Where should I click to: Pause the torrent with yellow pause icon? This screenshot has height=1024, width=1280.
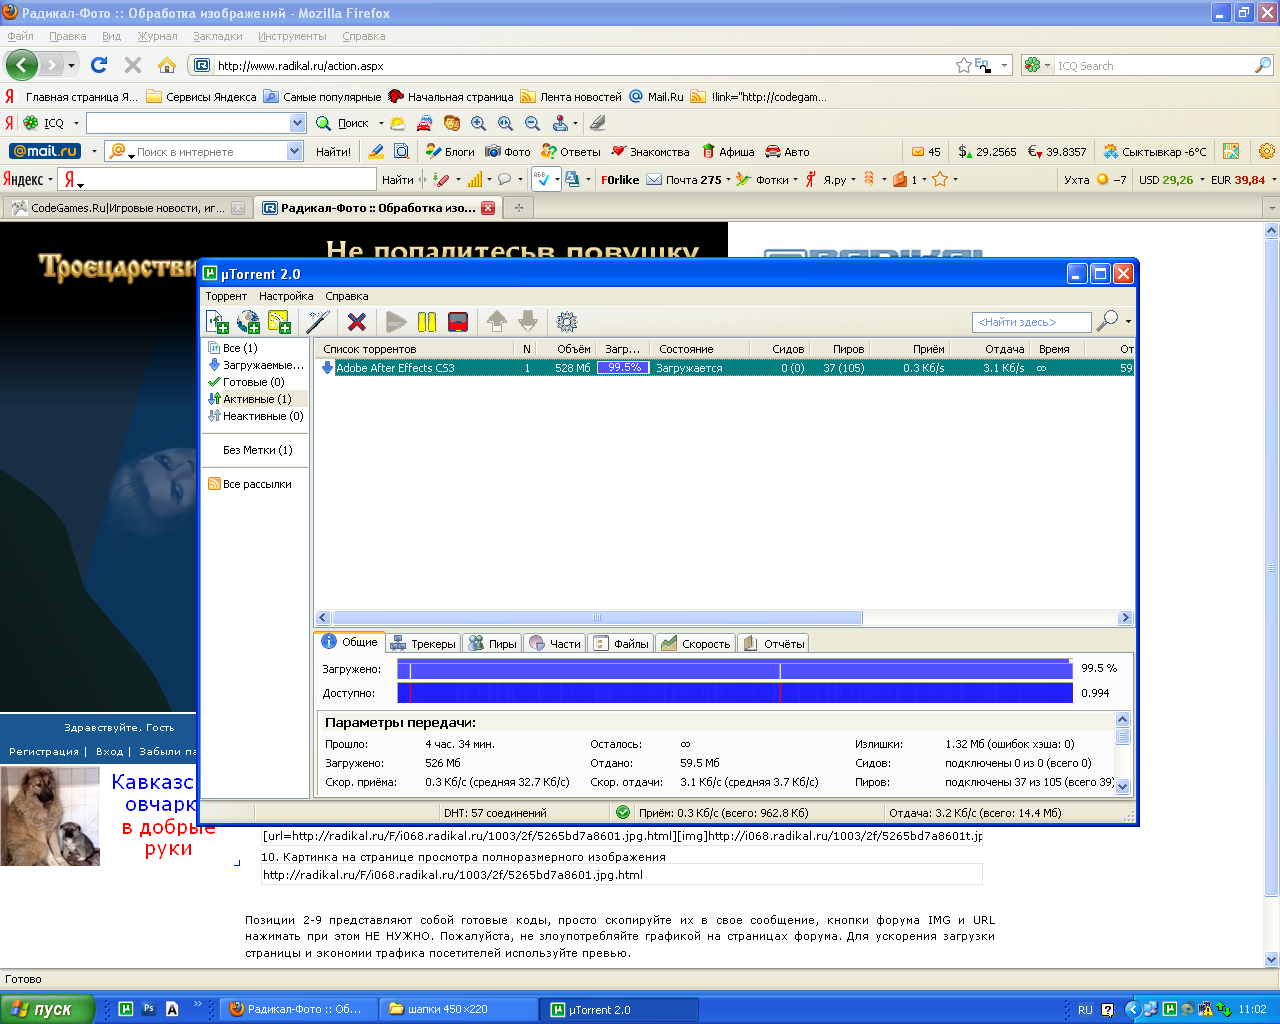pyautogui.click(x=427, y=322)
